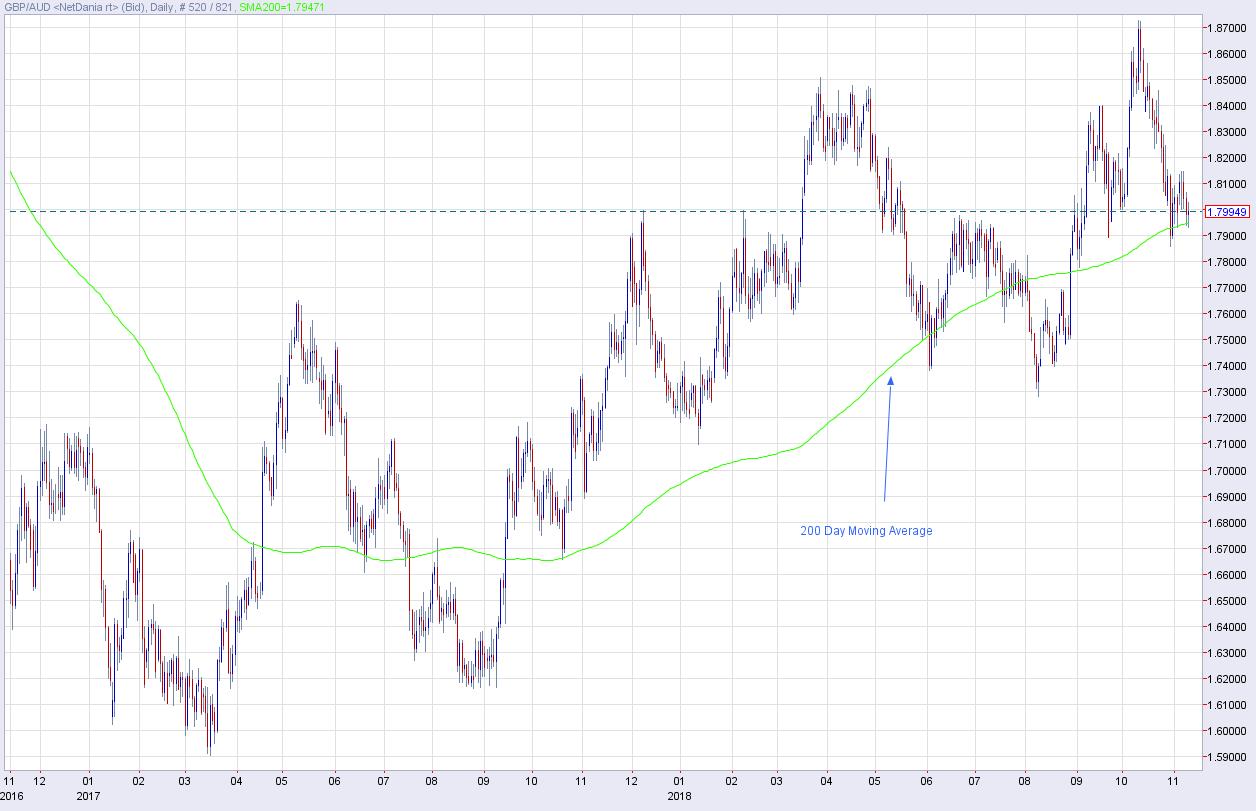Click the '01' month label above 2017
The image size is (1256, 811).
click(88, 781)
